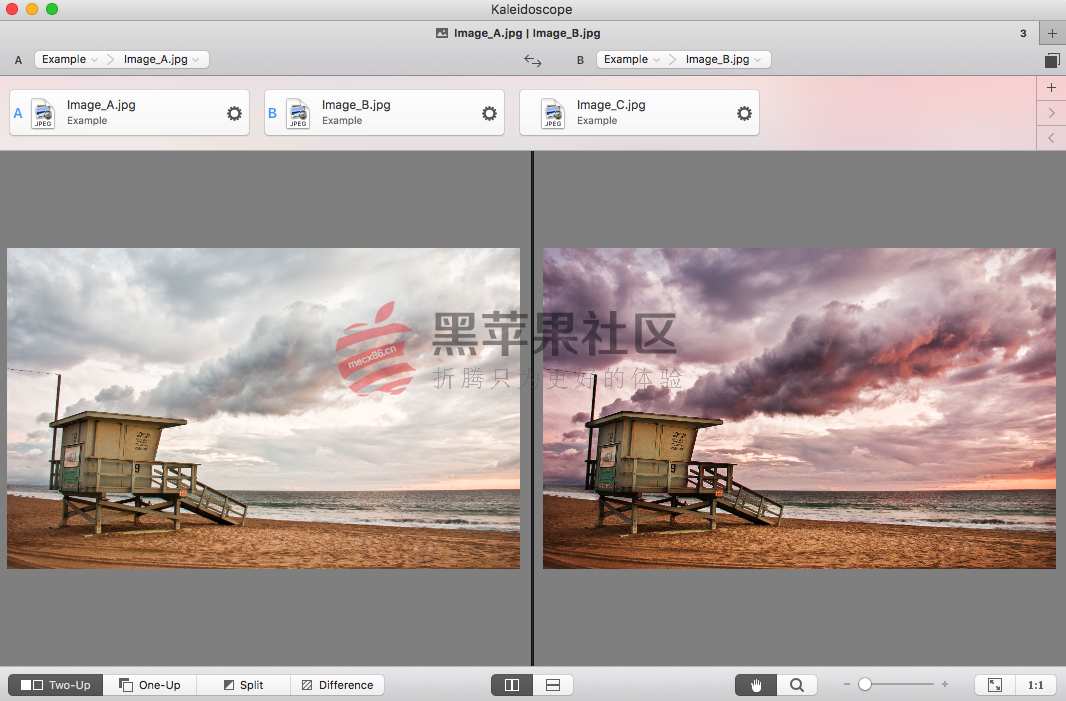Click the blue A badge on Image_A card
Image resolution: width=1066 pixels, height=701 pixels.
(x=18, y=113)
